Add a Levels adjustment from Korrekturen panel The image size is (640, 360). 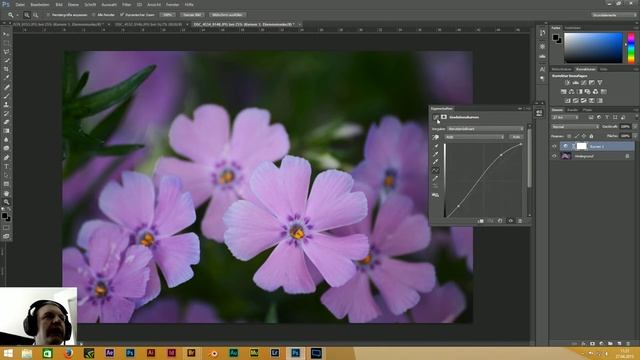coord(576,83)
